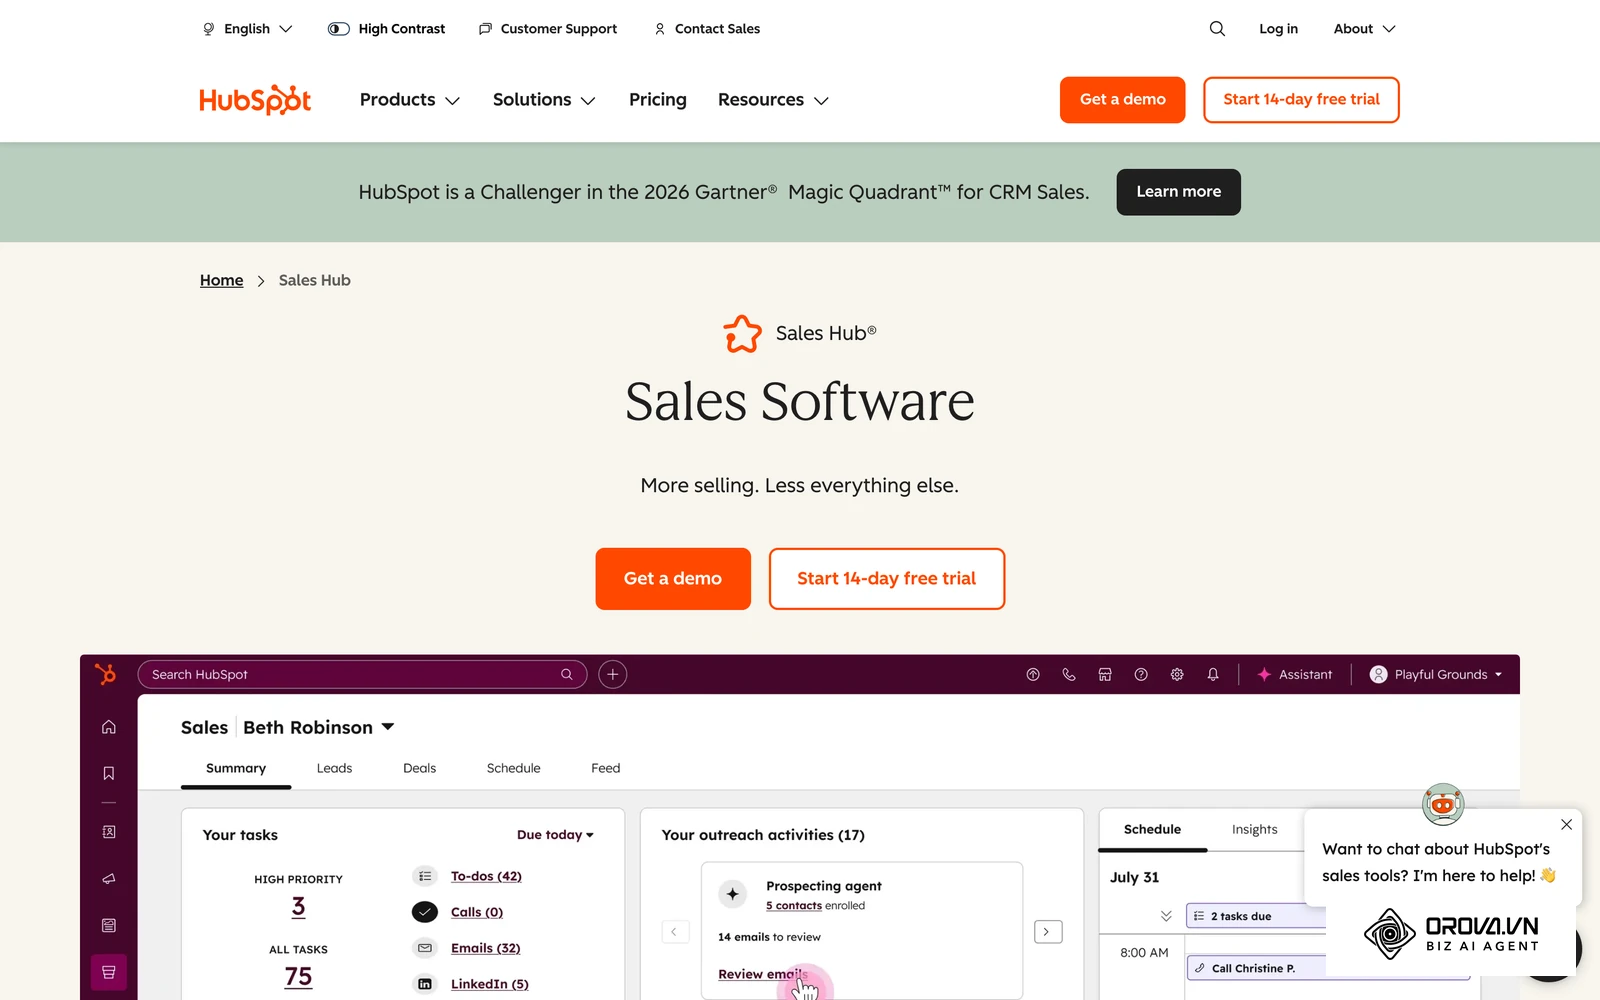The height and width of the screenshot is (1000, 1600).
Task: Click the header Start 14-day free trial
Action: pos(1301,100)
